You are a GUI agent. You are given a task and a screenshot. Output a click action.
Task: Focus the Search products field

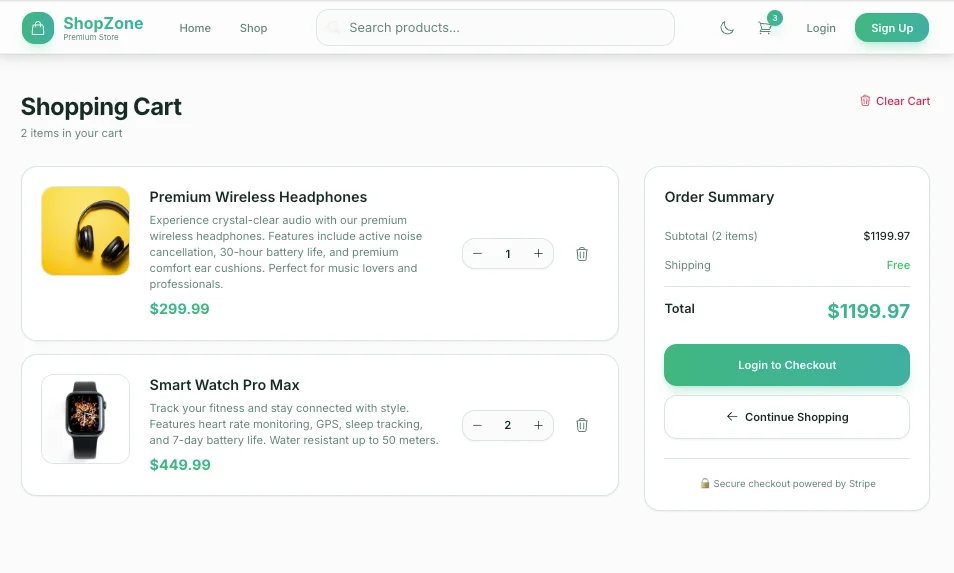(495, 27)
